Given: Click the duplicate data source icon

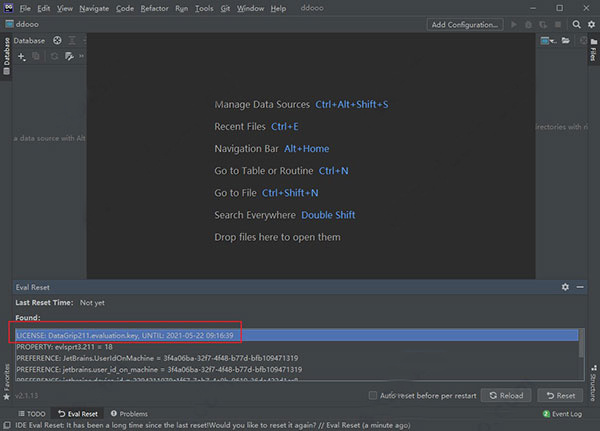Looking at the screenshot, I should point(36,57).
